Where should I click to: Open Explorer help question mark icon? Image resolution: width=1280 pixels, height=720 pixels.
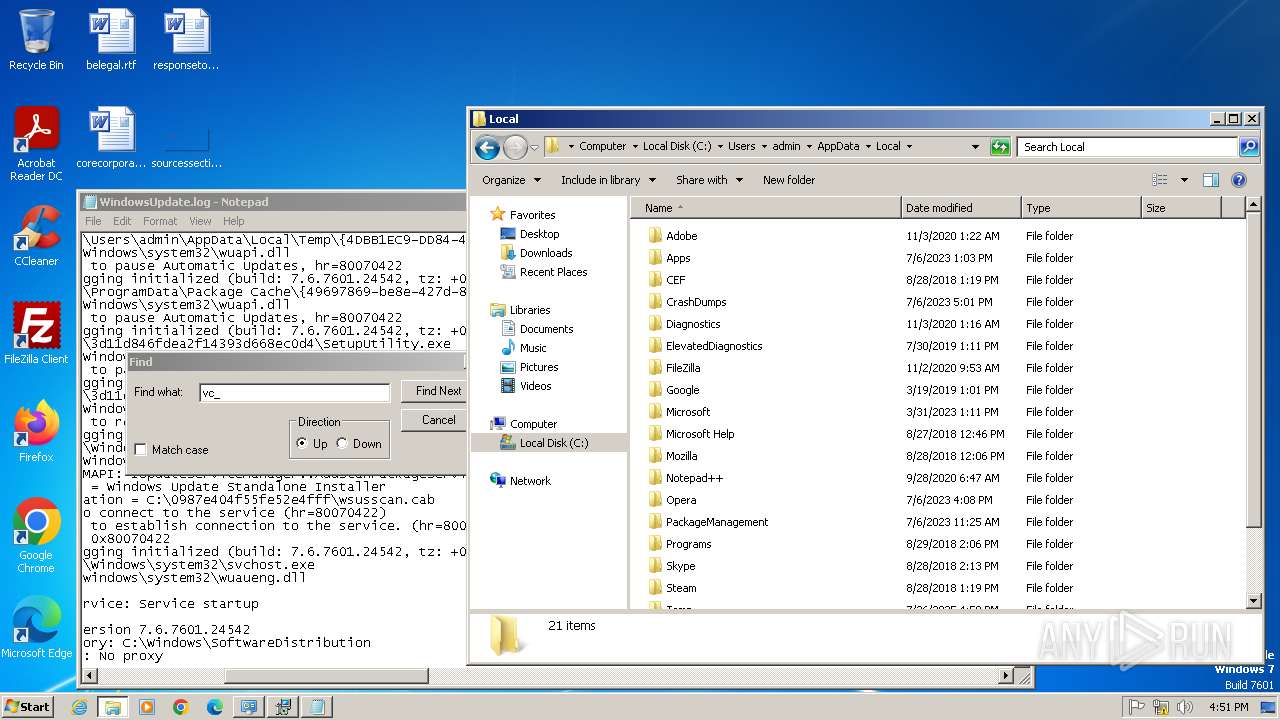pos(1239,180)
